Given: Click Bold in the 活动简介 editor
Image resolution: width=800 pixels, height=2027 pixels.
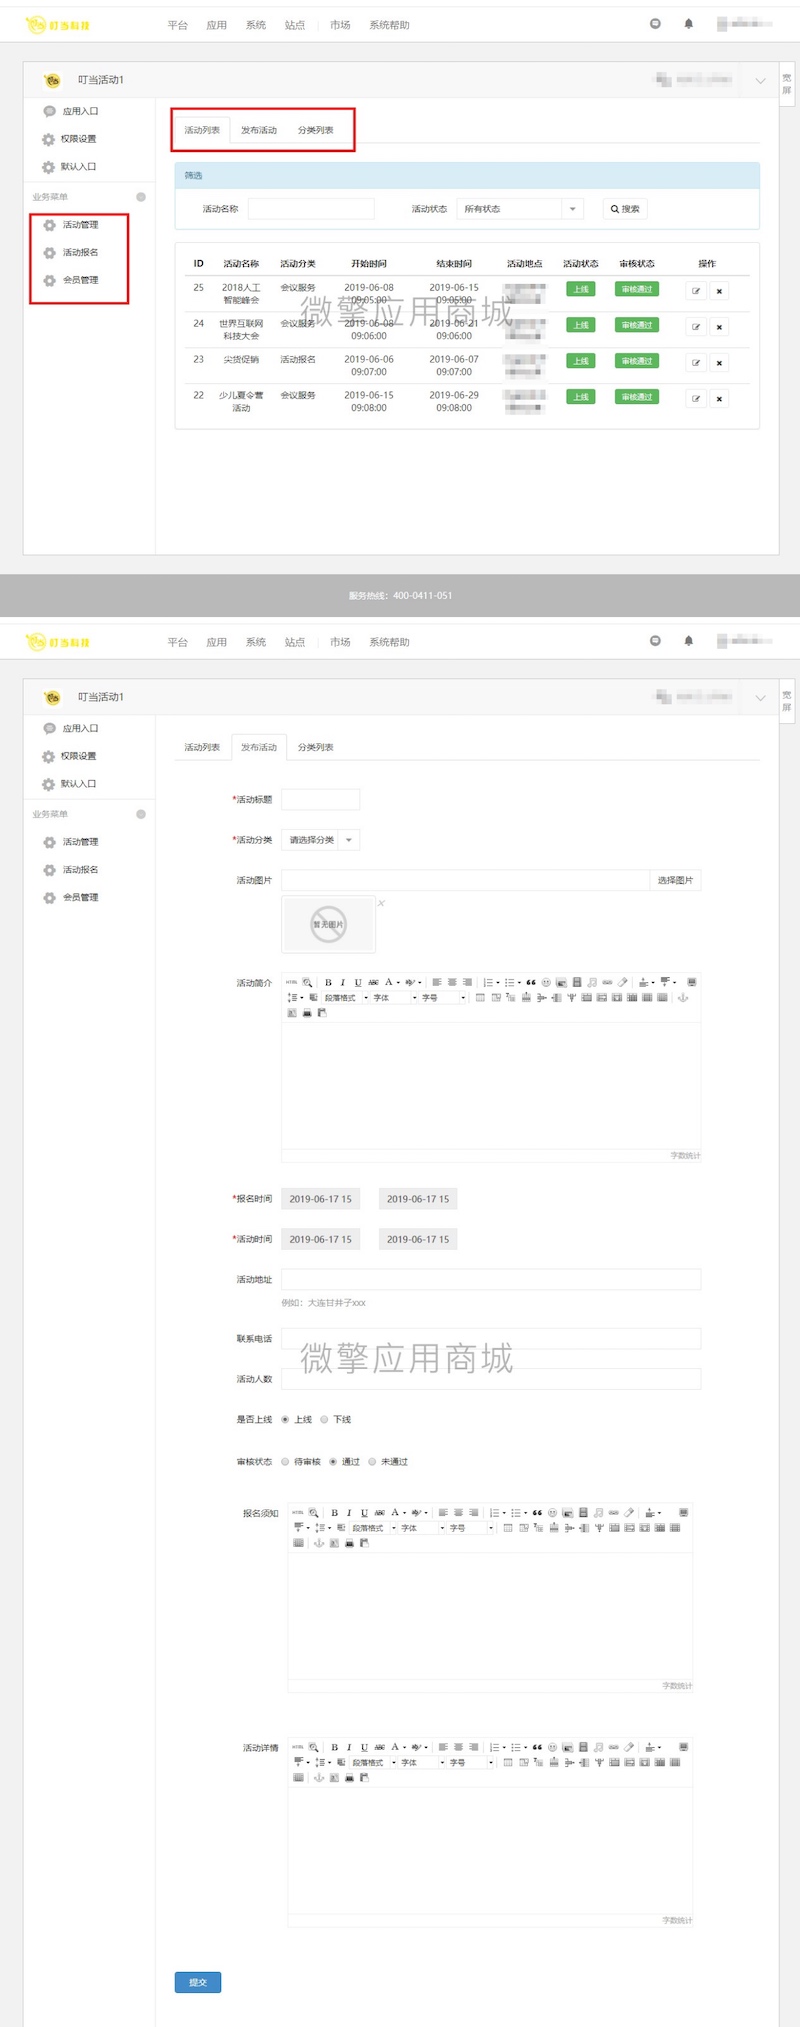Looking at the screenshot, I should 328,982.
